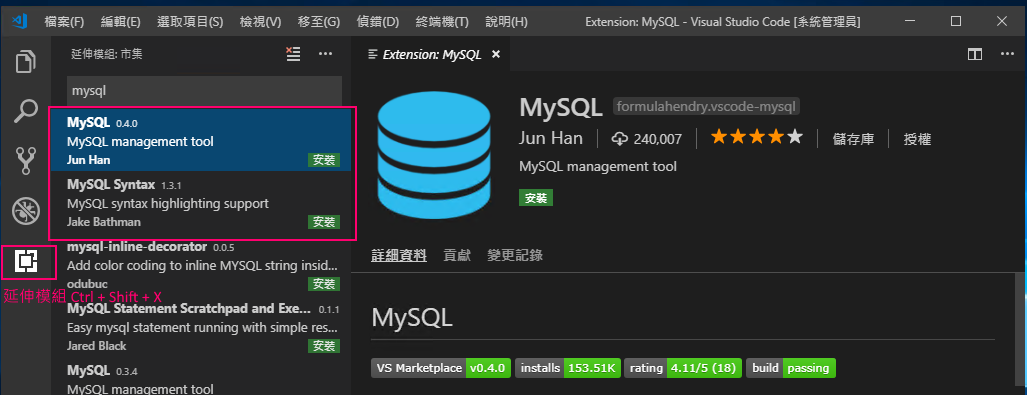Open the Debug view icon
Viewport: 1027px width, 395px height.
(x=26, y=211)
